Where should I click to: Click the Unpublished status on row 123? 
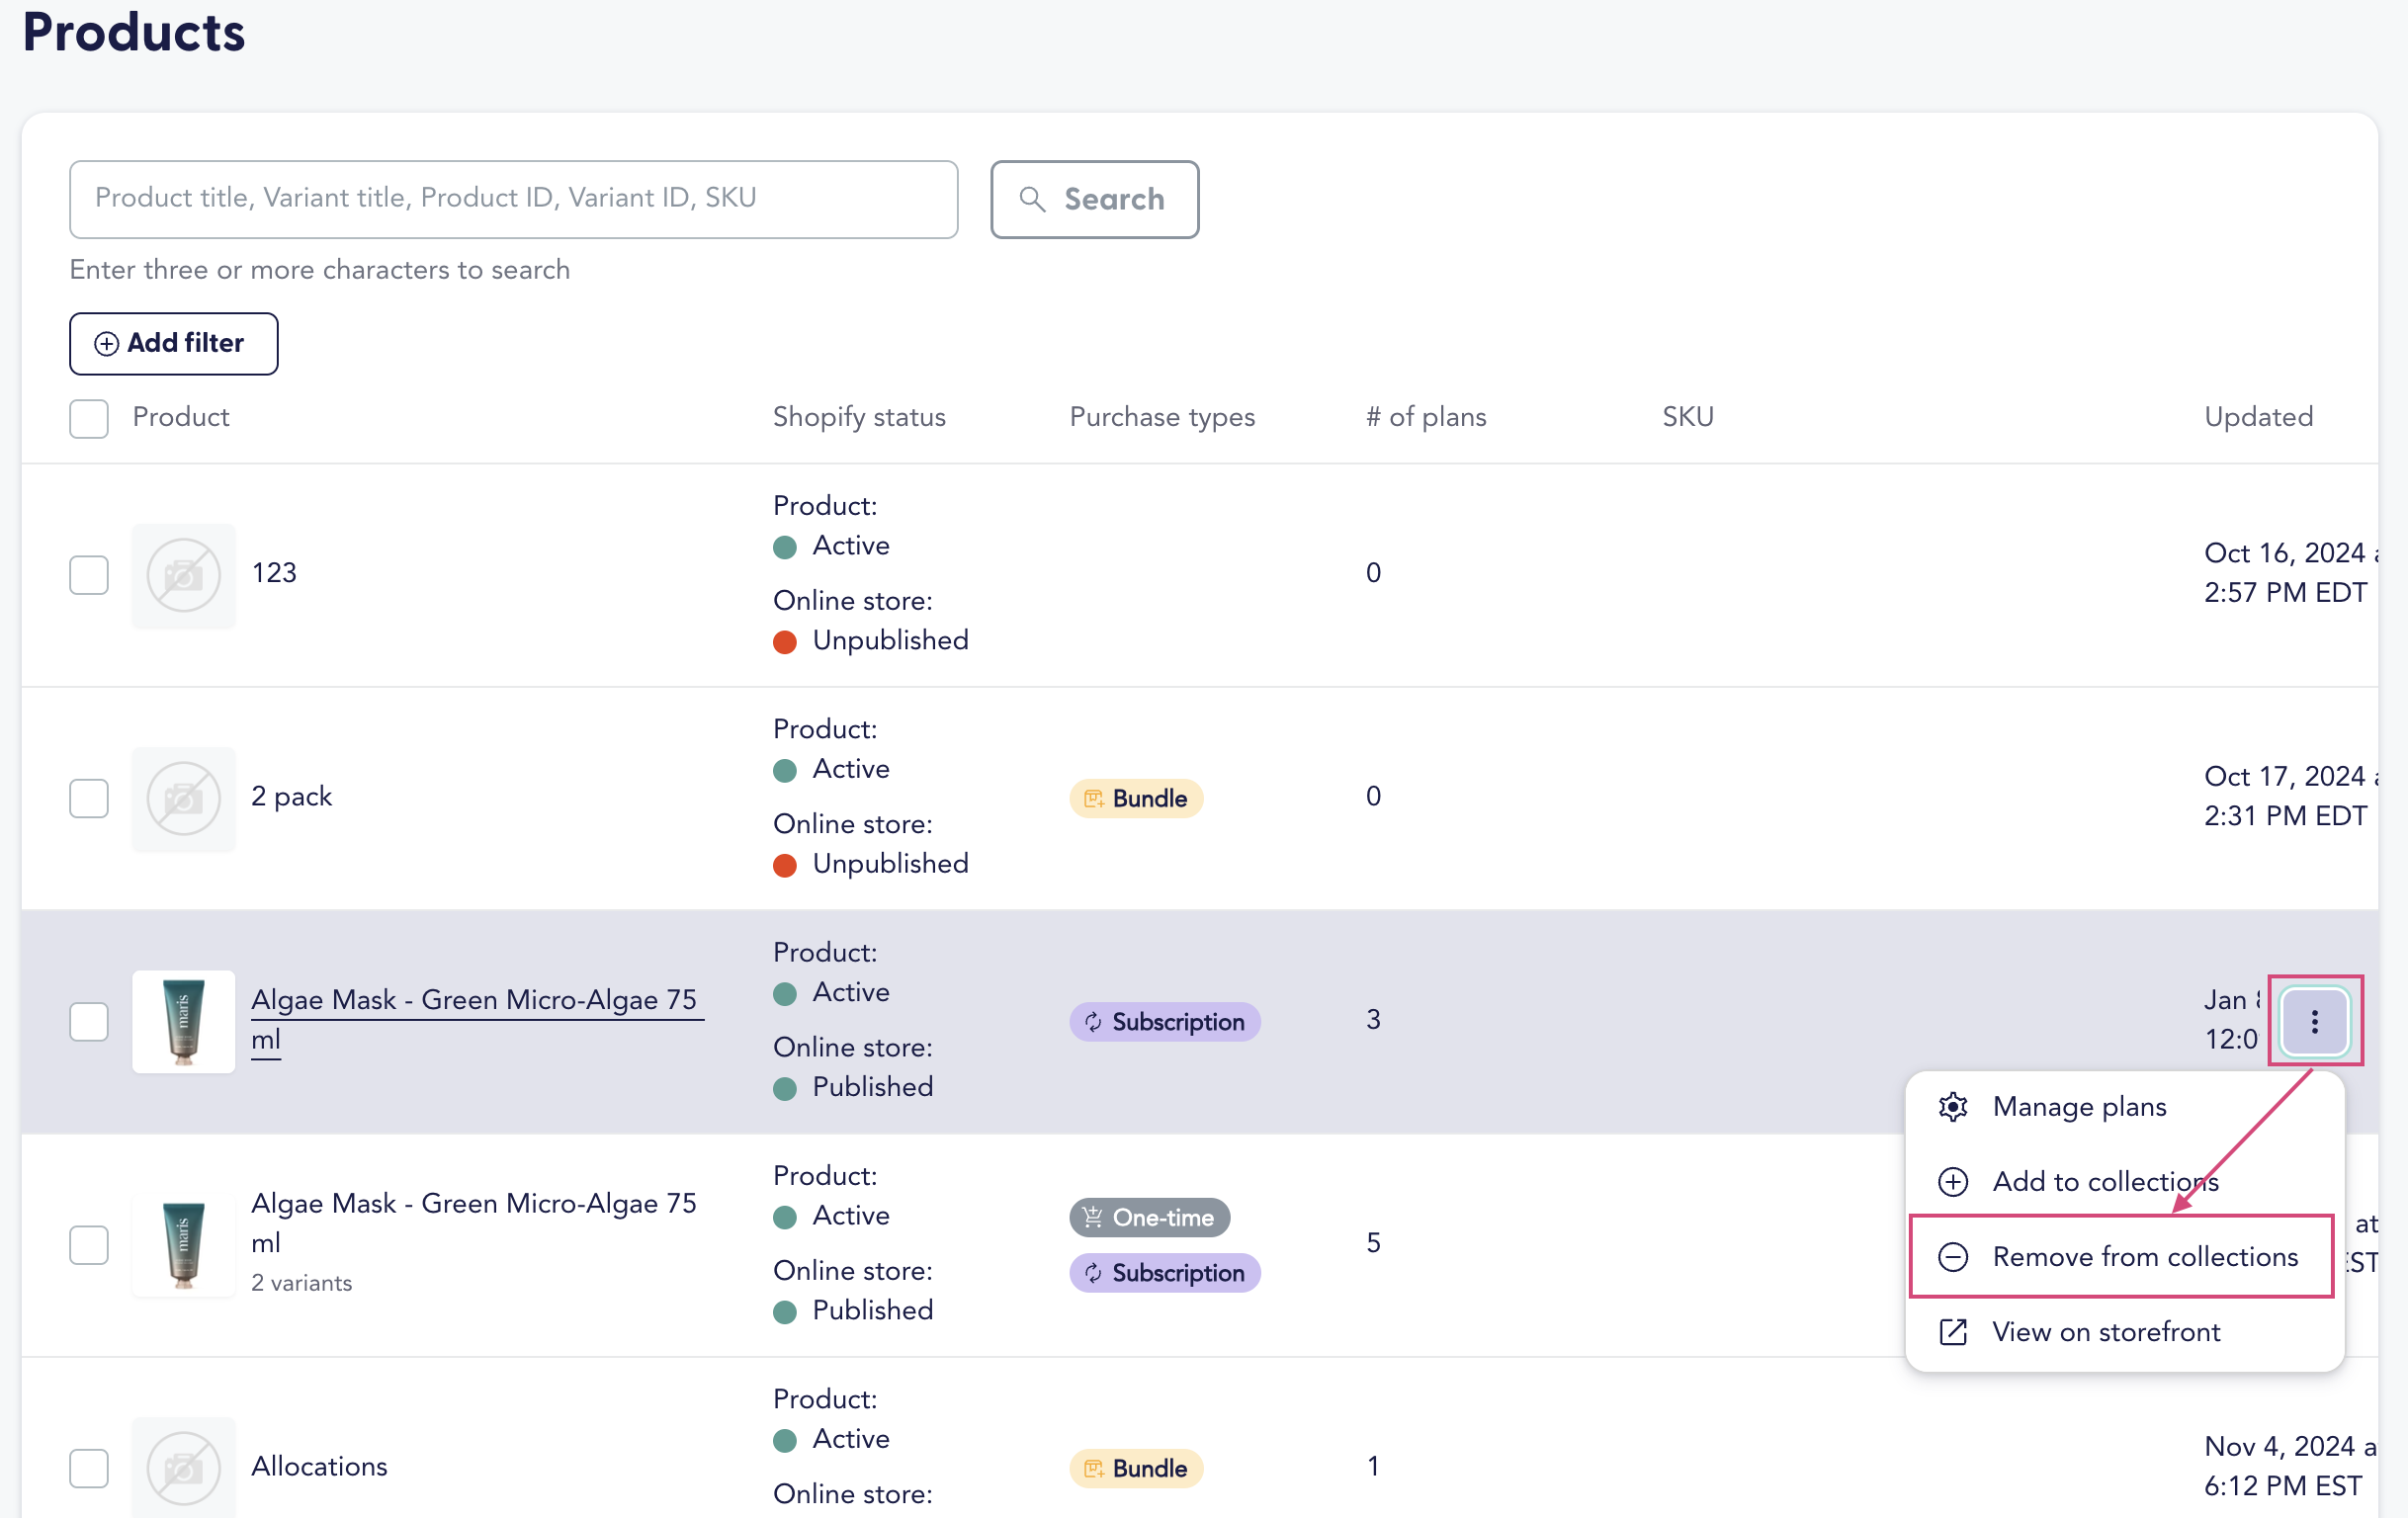click(871, 640)
